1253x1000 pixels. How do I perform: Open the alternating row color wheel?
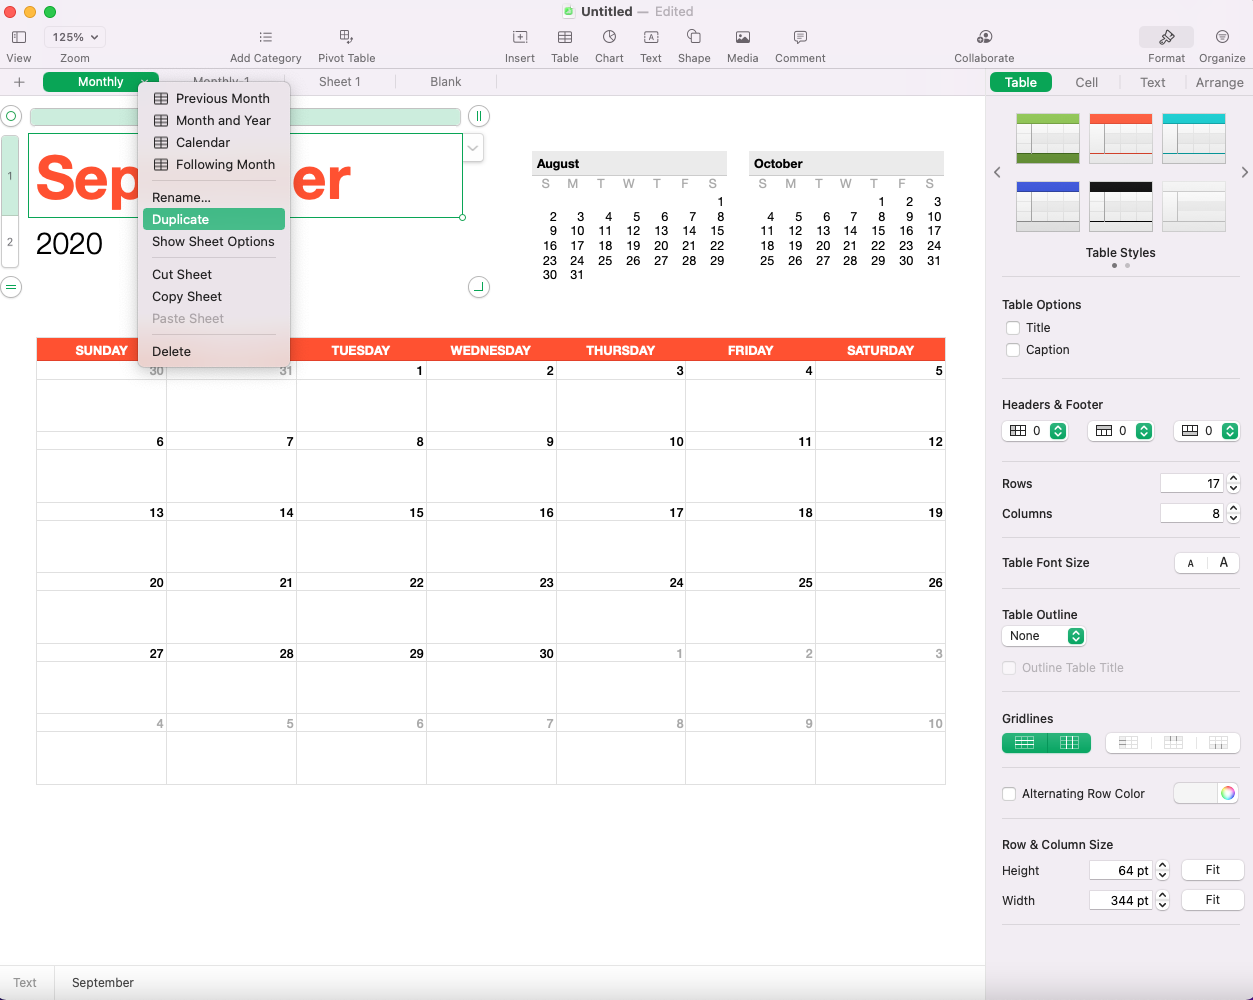(x=1227, y=793)
